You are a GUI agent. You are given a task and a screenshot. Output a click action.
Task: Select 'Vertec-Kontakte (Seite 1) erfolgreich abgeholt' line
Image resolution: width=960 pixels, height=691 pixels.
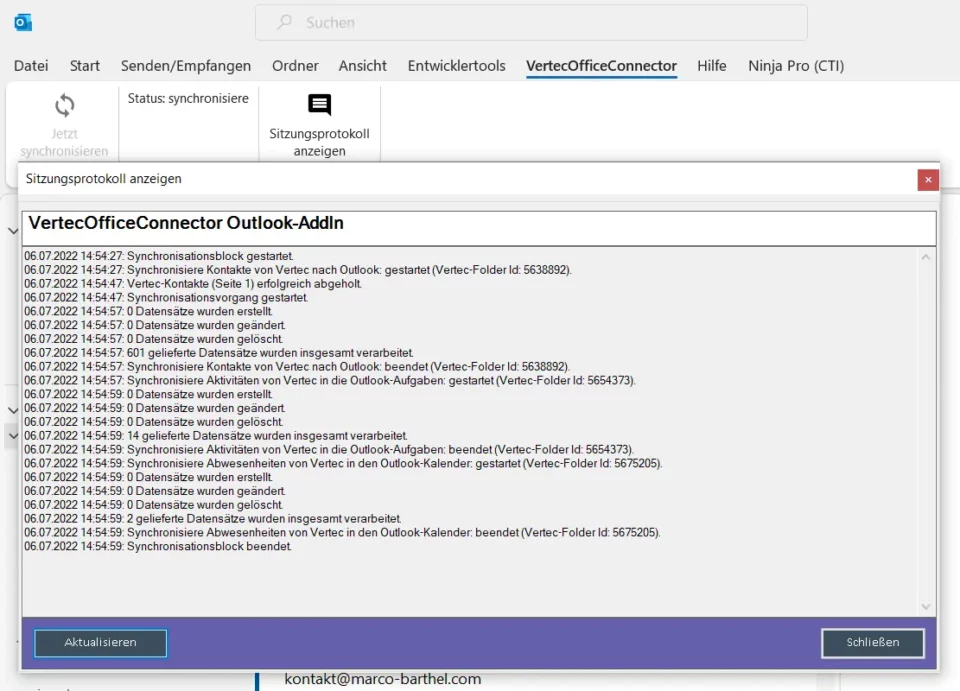pyautogui.click(x=193, y=284)
